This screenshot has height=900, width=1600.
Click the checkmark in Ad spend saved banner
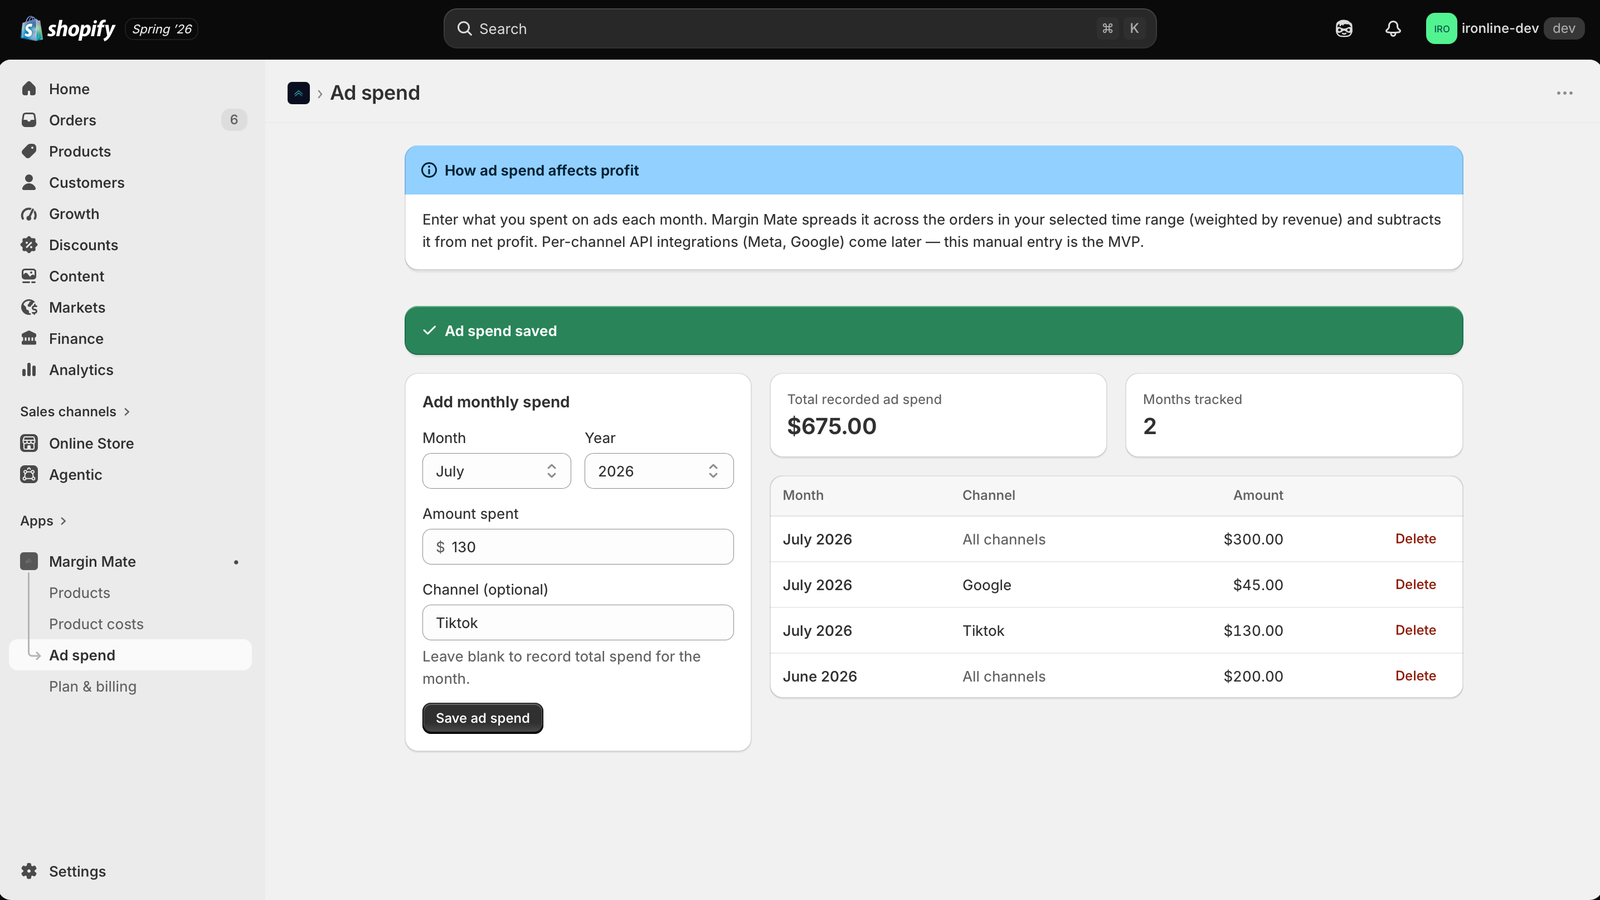pyautogui.click(x=429, y=331)
